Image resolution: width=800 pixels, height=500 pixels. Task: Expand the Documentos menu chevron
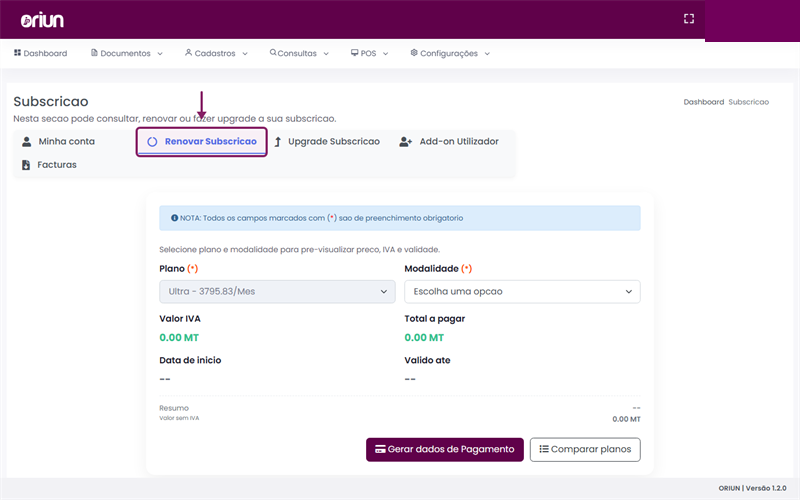click(x=160, y=54)
